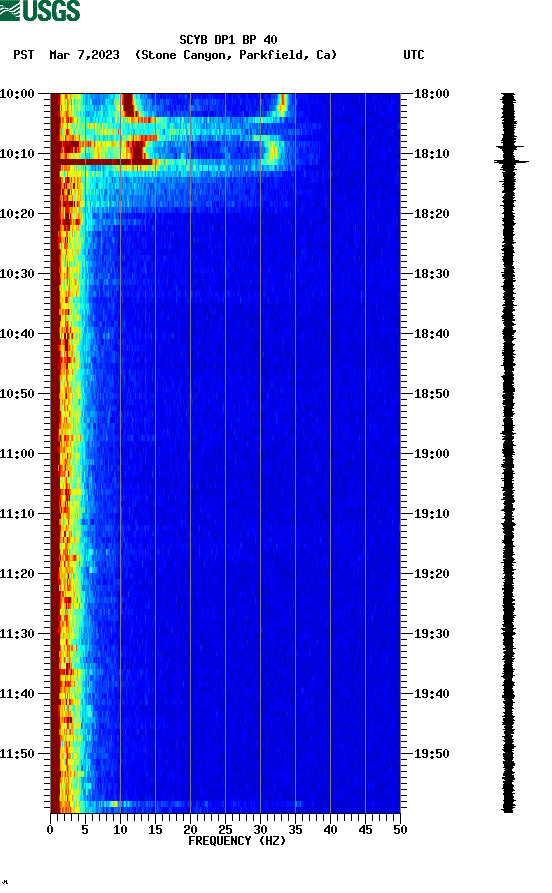Click the 'UTC' timezone label
This screenshot has height=893, width=552.
click(414, 55)
